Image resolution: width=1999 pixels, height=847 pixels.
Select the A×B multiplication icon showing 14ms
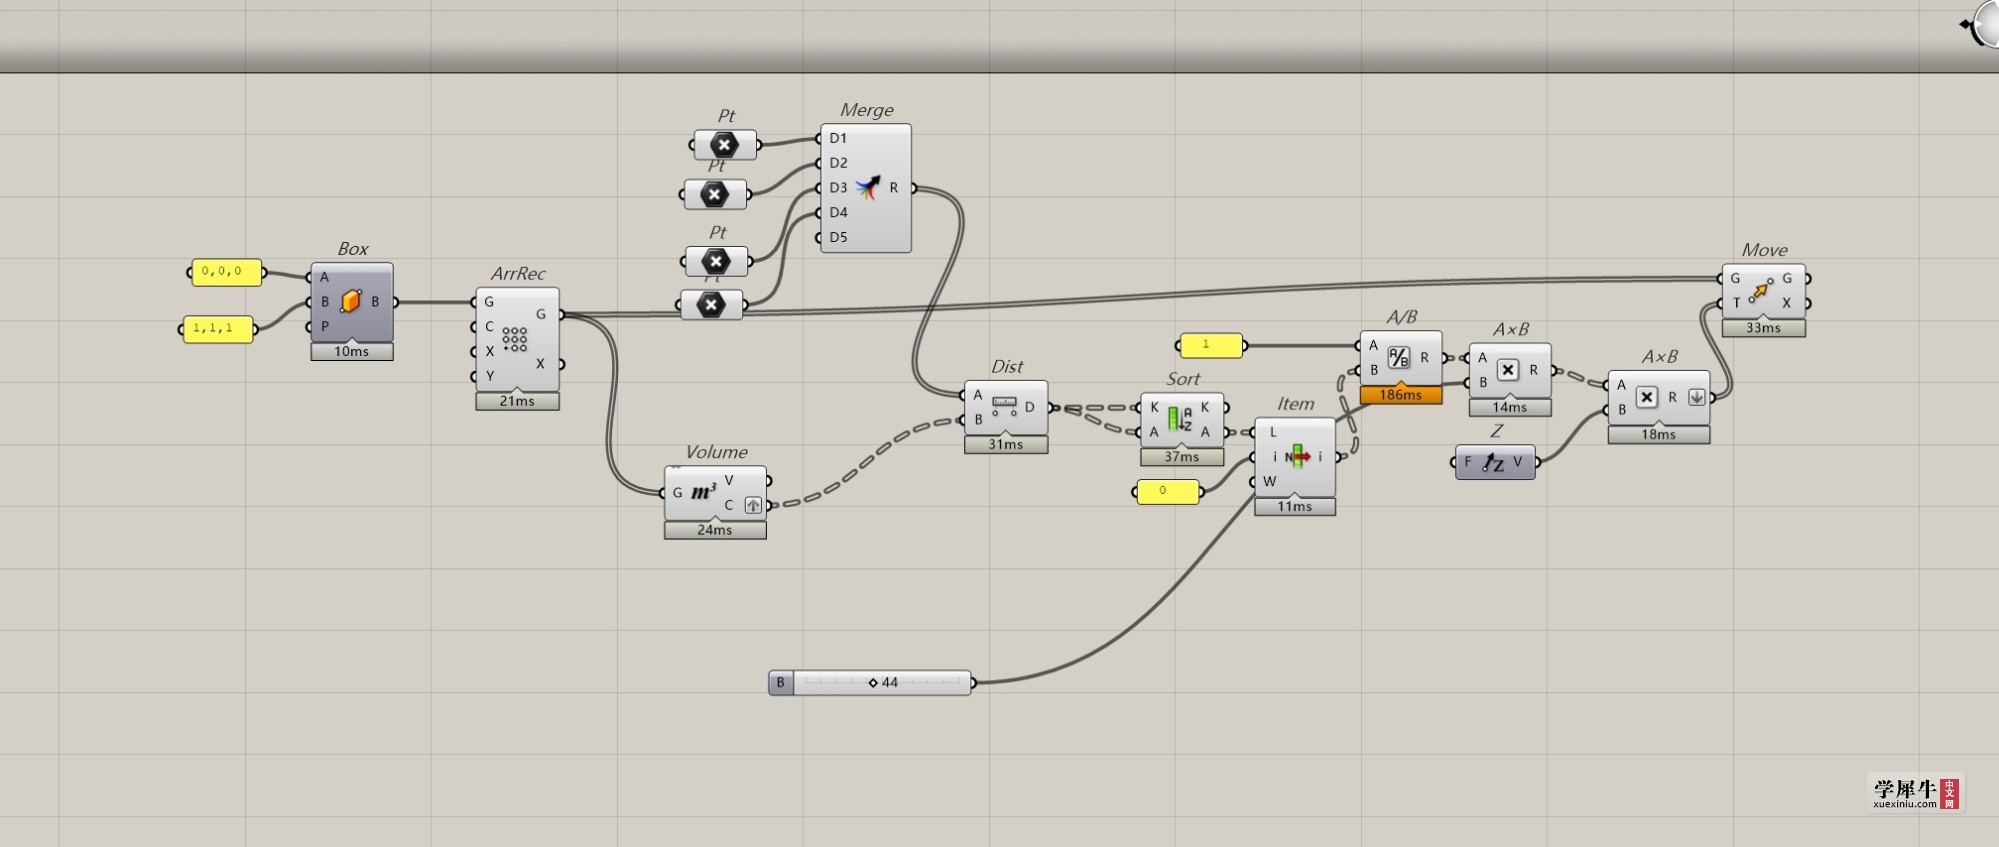[x=1508, y=370]
